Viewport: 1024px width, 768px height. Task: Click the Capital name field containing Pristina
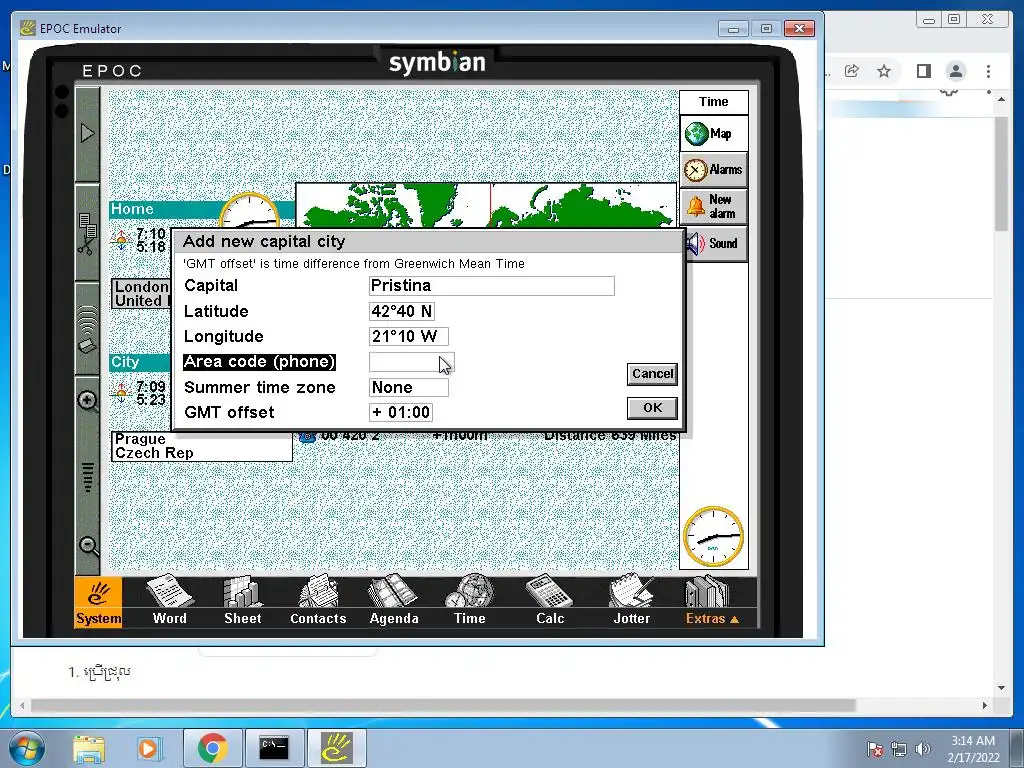pyautogui.click(x=492, y=285)
